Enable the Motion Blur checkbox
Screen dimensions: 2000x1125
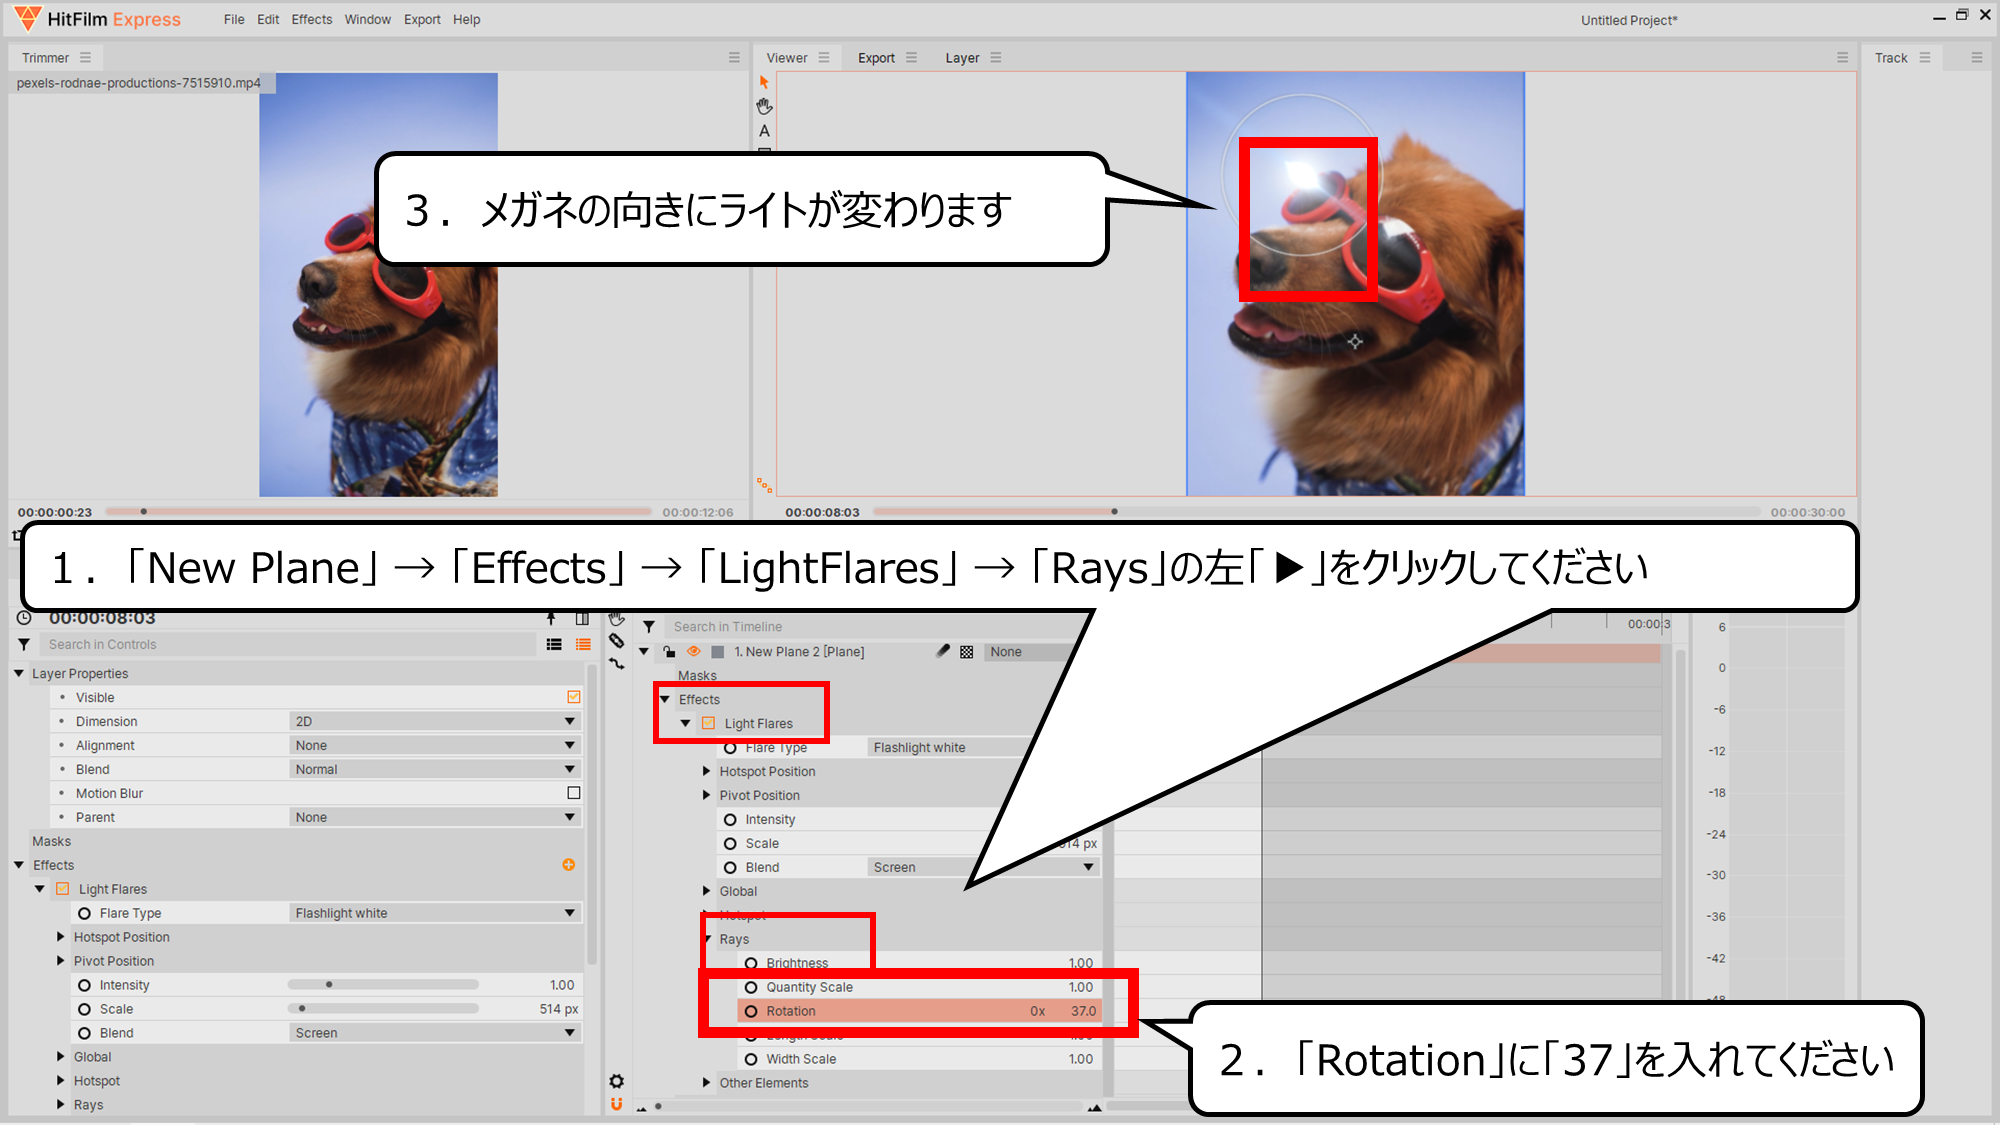pyautogui.click(x=574, y=793)
